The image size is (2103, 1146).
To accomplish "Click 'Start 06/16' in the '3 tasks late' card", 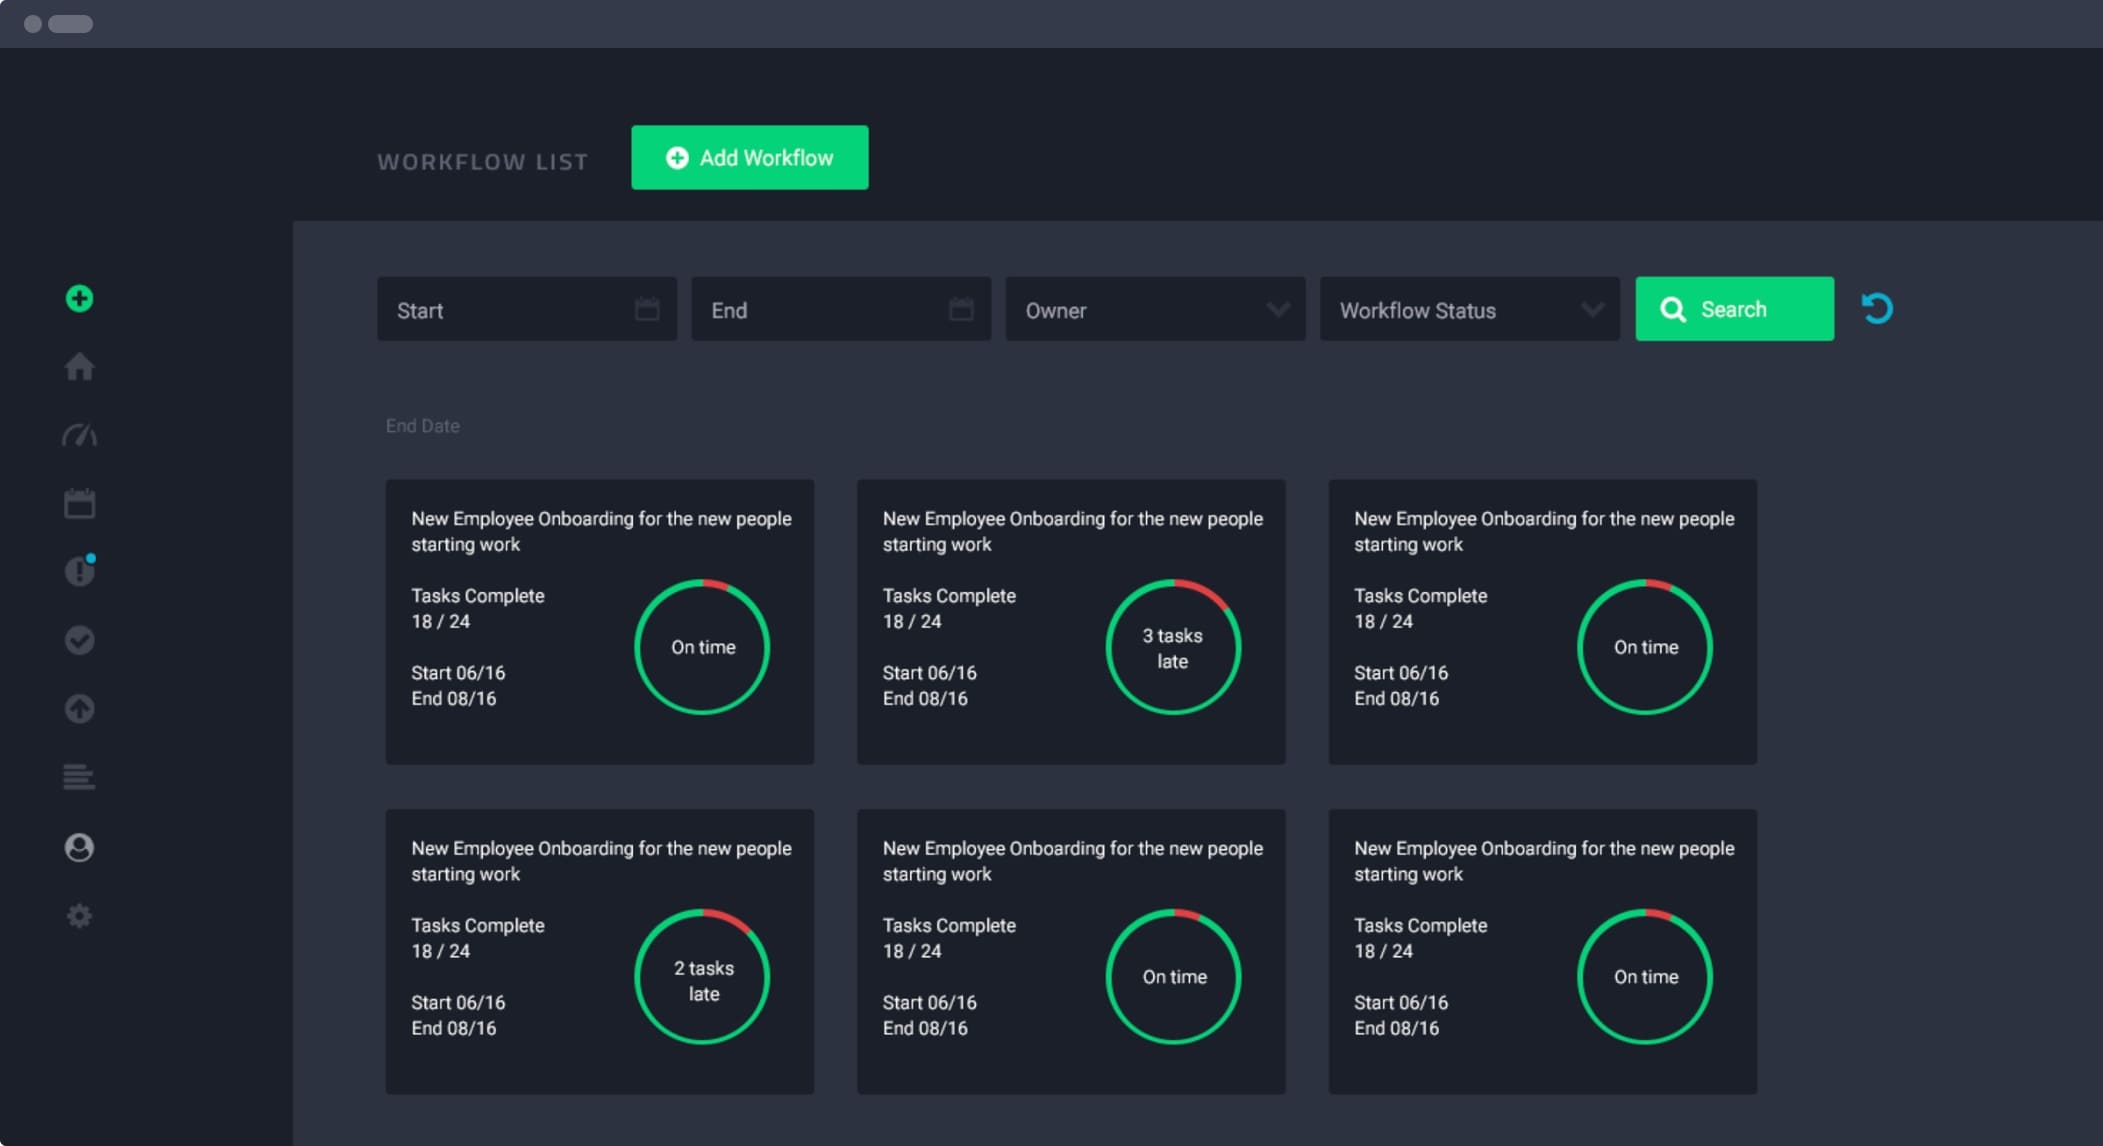I will [x=929, y=673].
